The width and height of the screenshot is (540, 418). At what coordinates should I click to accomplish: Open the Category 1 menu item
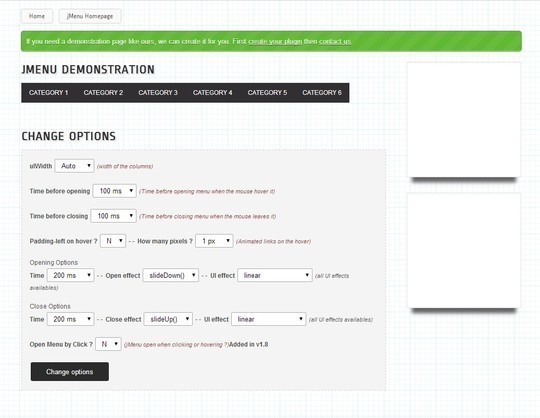[x=49, y=93]
